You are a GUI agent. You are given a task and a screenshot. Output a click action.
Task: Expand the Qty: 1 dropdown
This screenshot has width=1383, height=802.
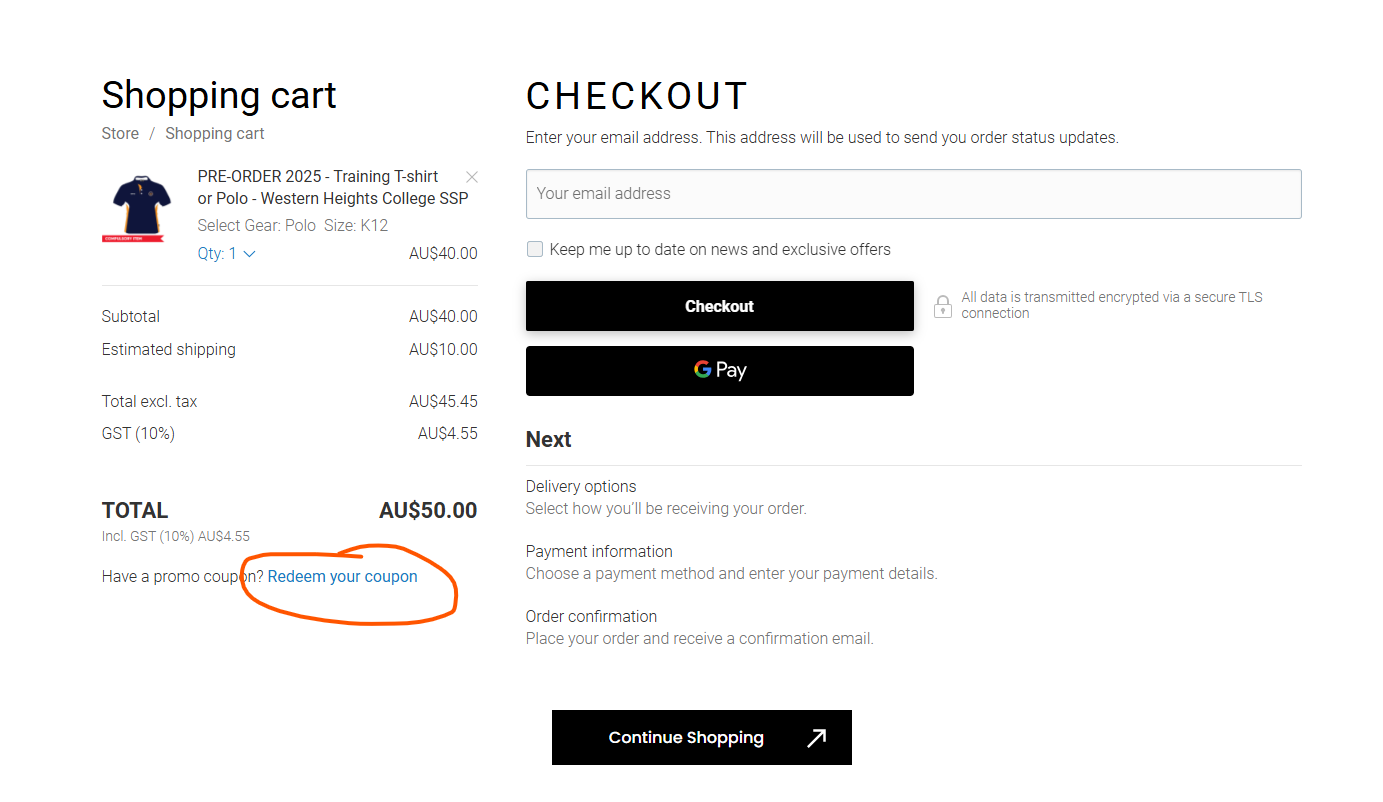tap(227, 254)
